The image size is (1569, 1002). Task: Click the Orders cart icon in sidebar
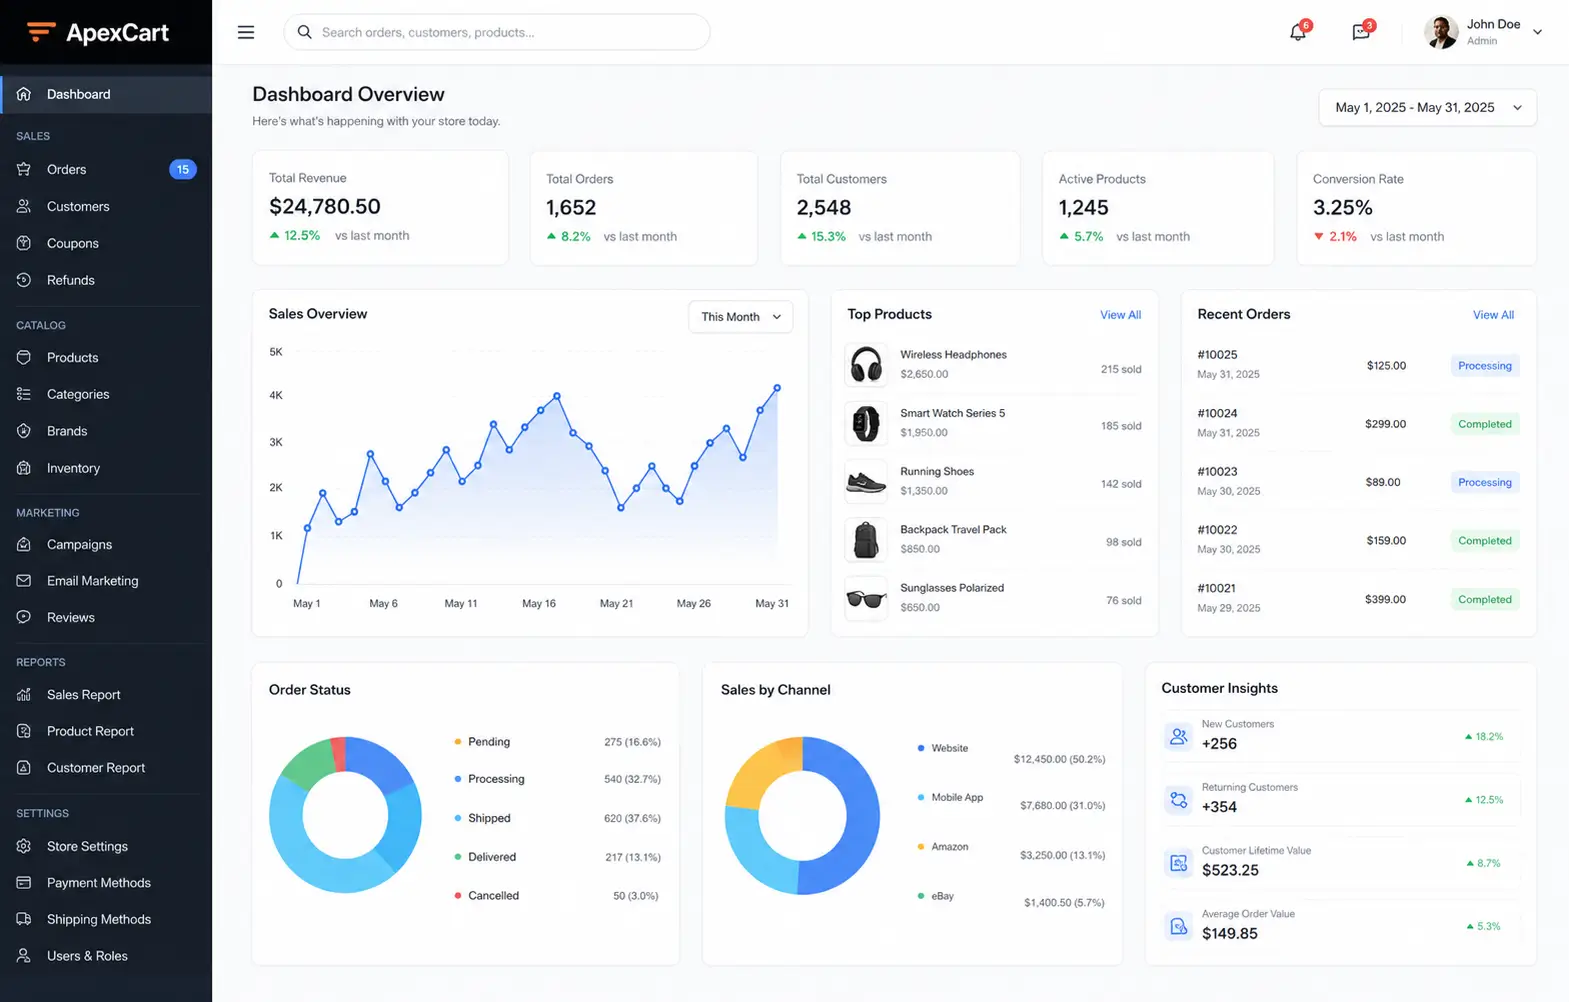[x=24, y=169]
